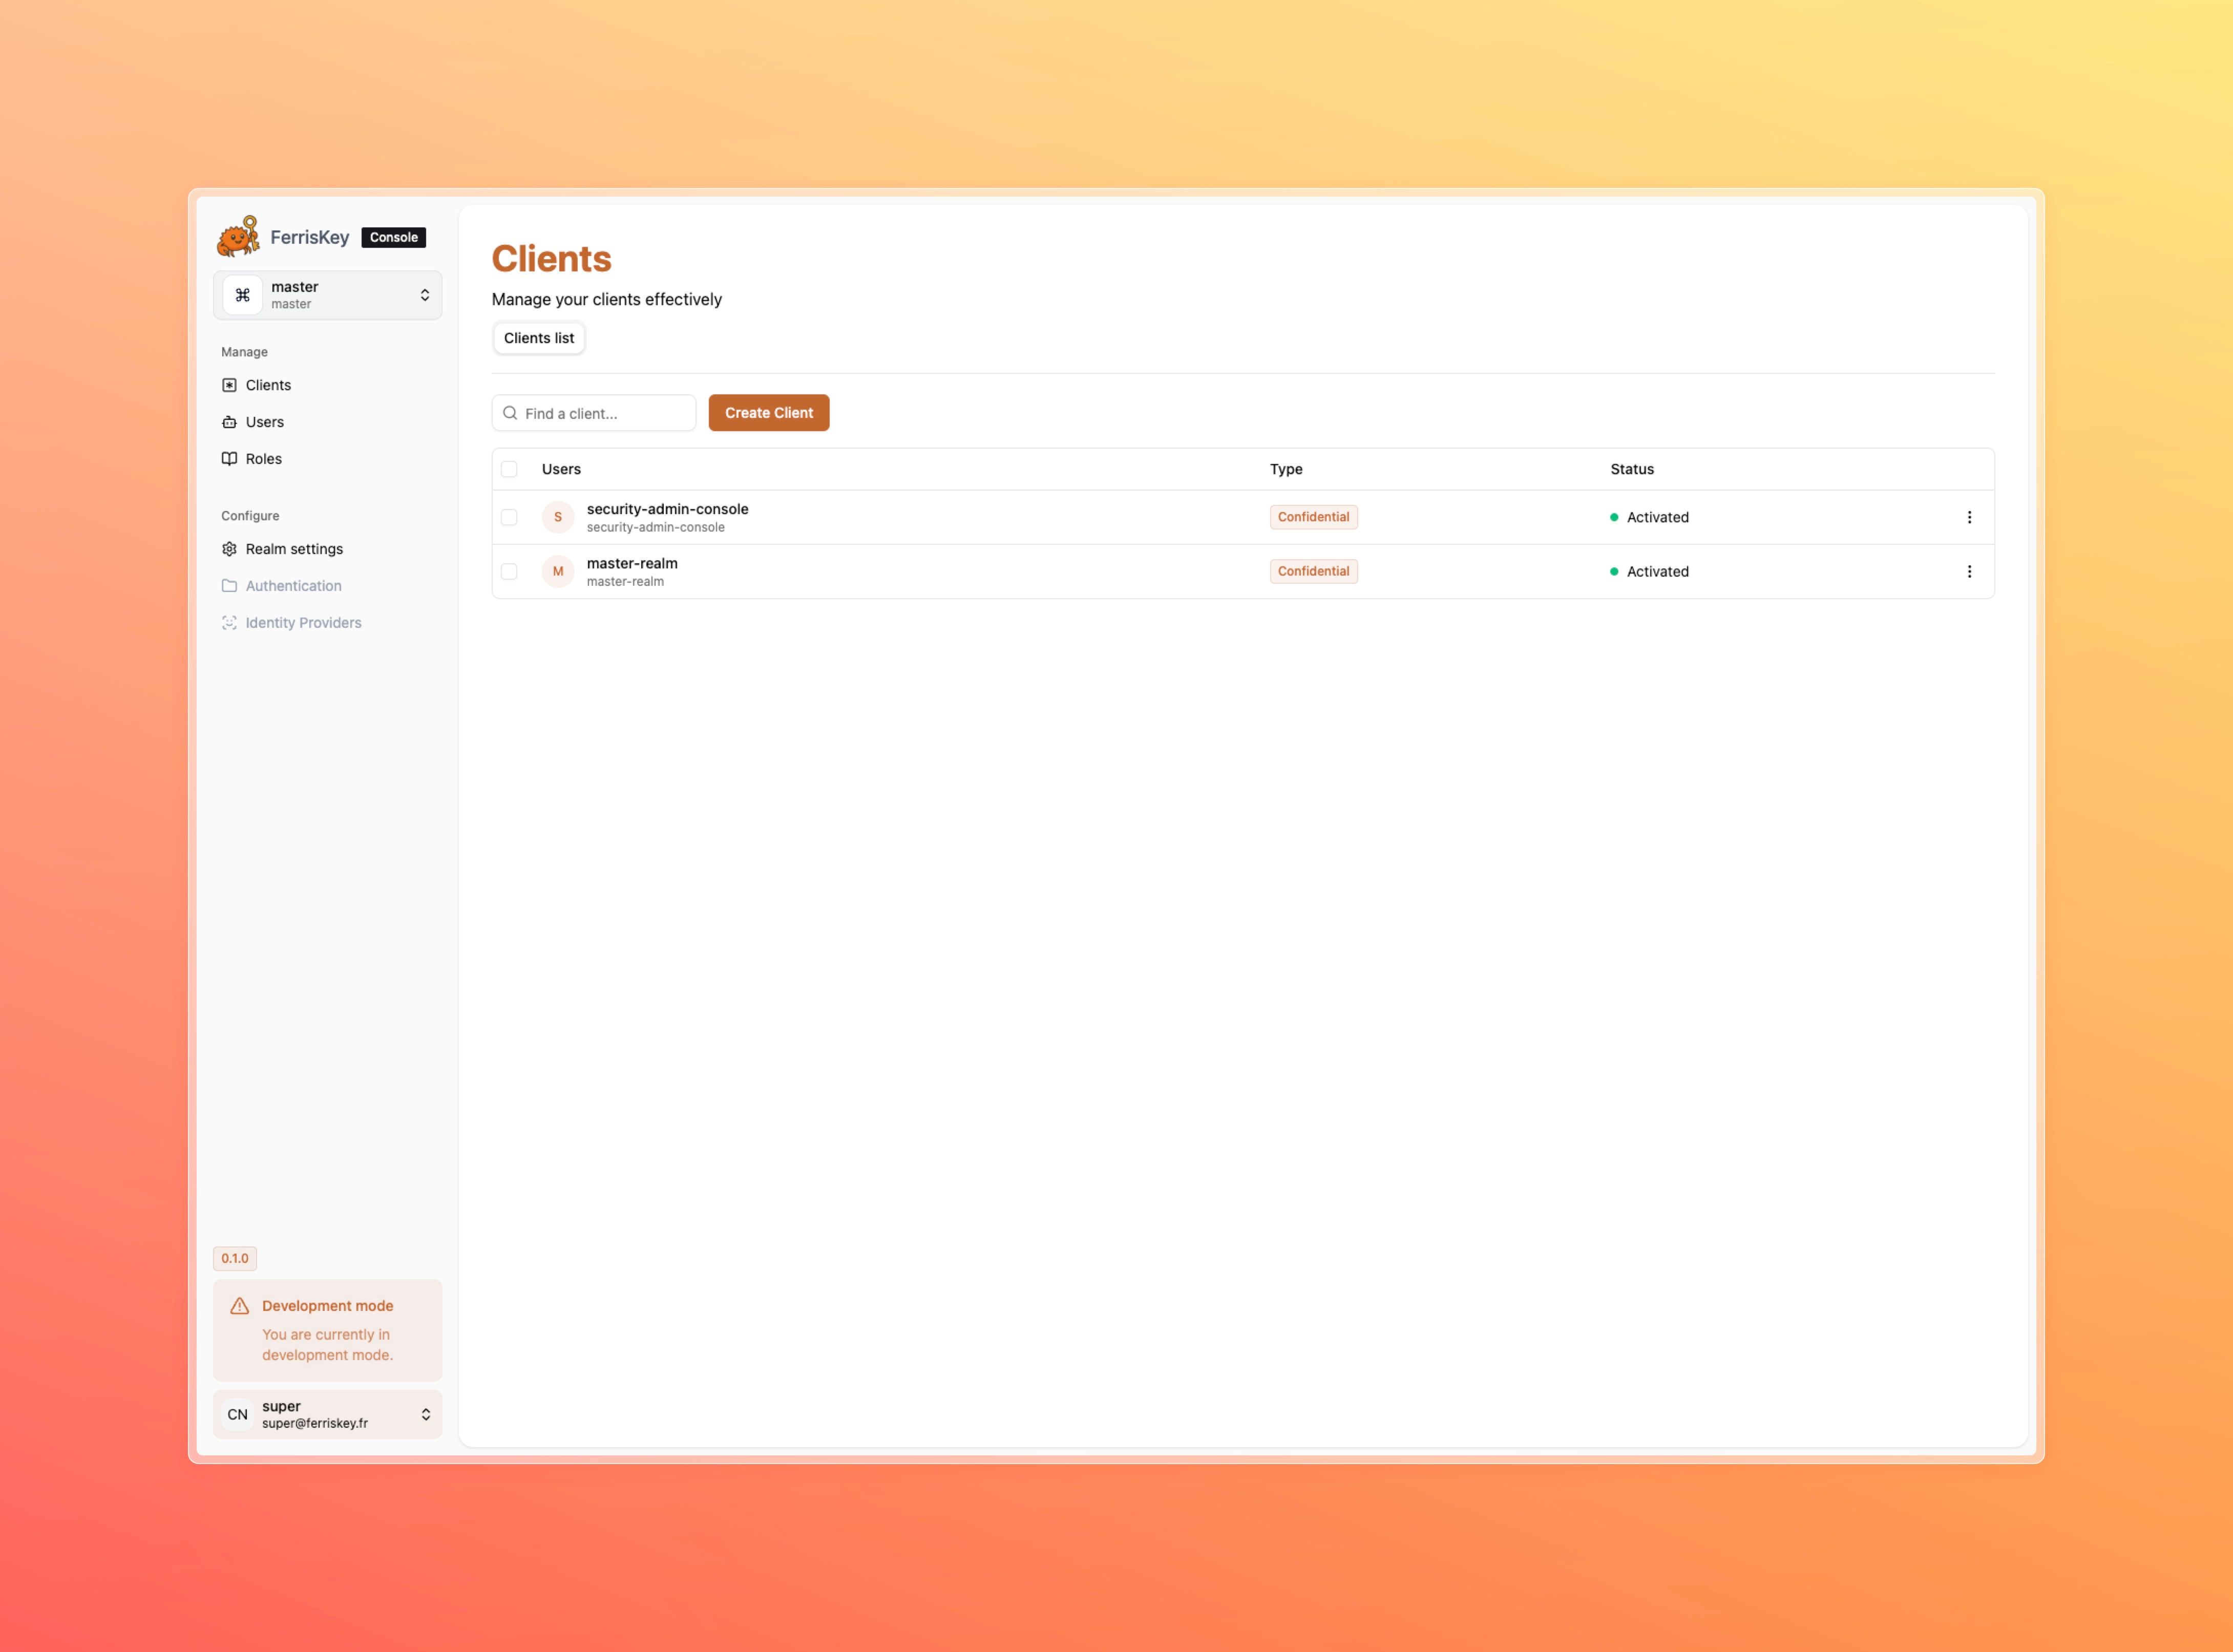This screenshot has width=2233, height=1652.
Task: Select the Clients icon in the sidebar
Action: coord(229,385)
